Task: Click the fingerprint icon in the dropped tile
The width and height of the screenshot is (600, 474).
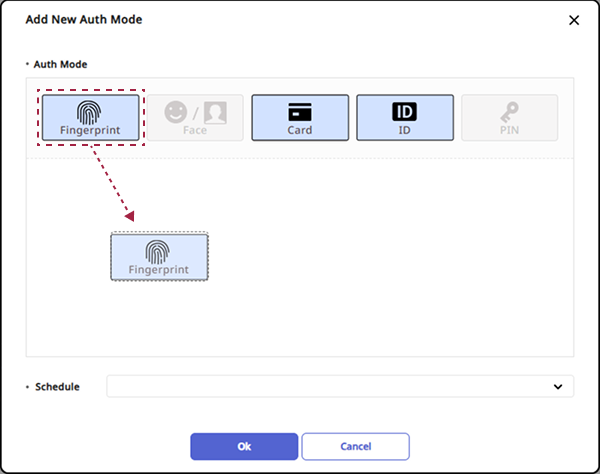Action: click(x=159, y=251)
